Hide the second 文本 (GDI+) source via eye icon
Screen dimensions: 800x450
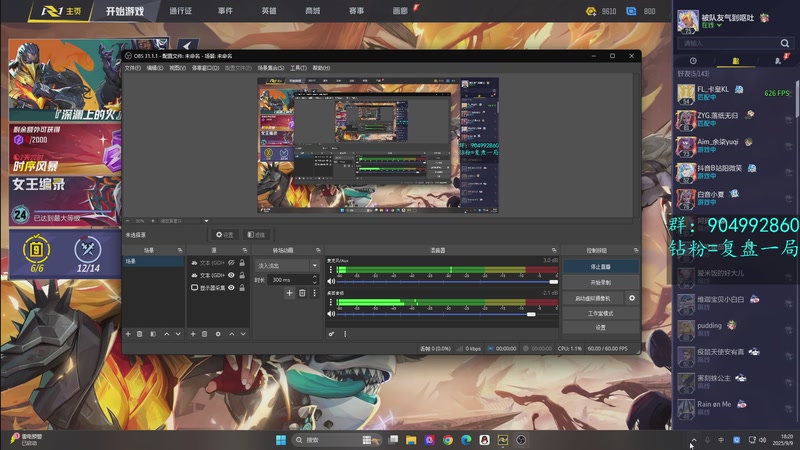click(x=232, y=275)
